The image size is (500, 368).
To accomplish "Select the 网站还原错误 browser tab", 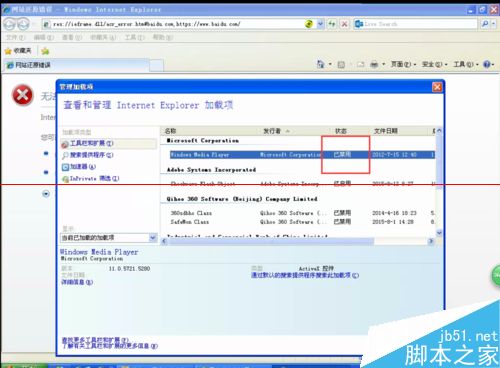I will [77, 65].
